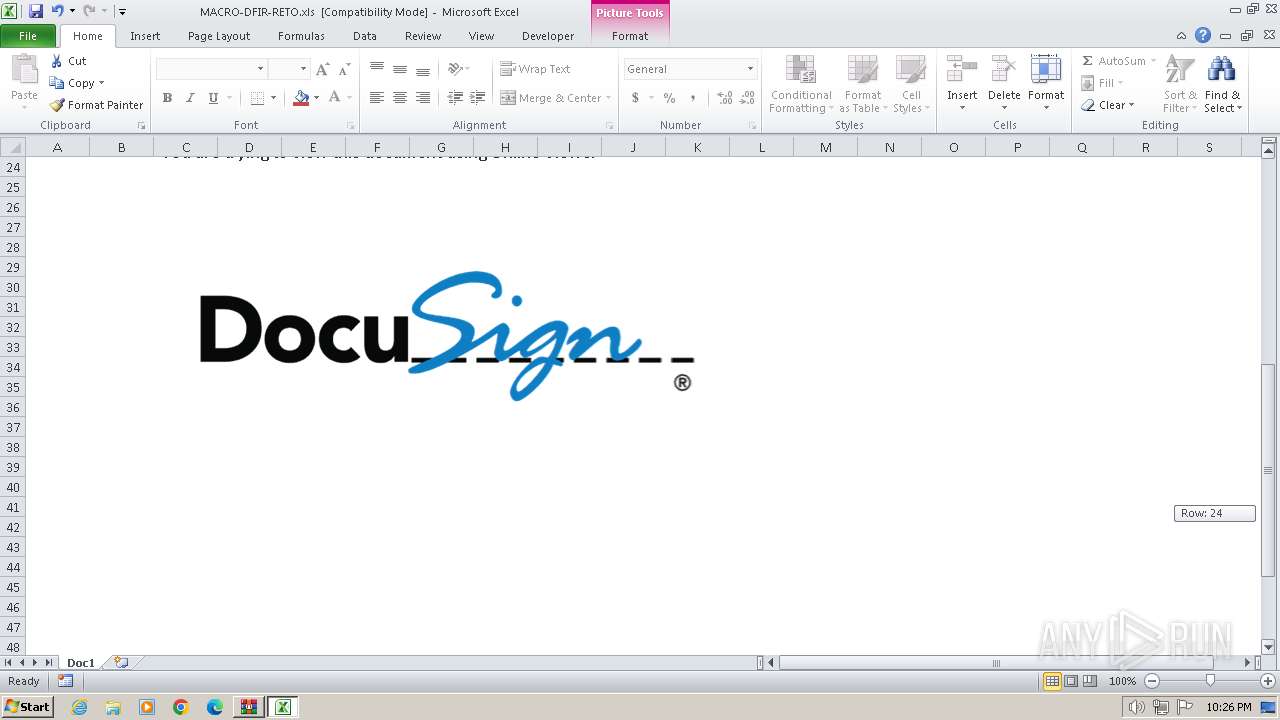This screenshot has width=1280, height=720.
Task: Click Increase Indent icon
Action: [478, 98]
